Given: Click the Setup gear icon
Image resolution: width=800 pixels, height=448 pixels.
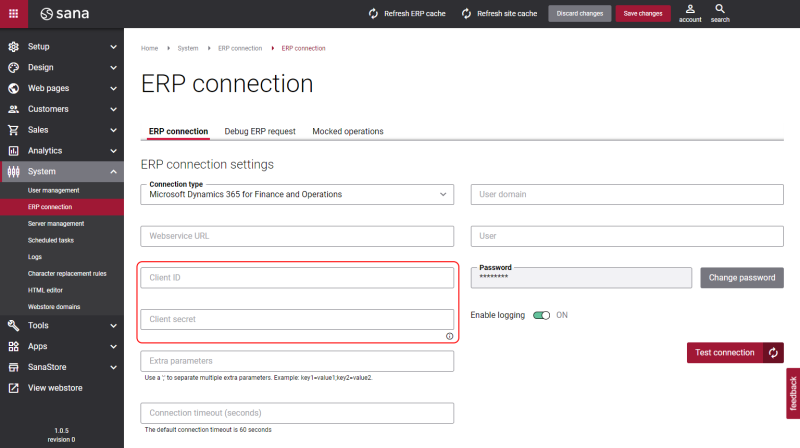Looking at the screenshot, I should 14,46.
